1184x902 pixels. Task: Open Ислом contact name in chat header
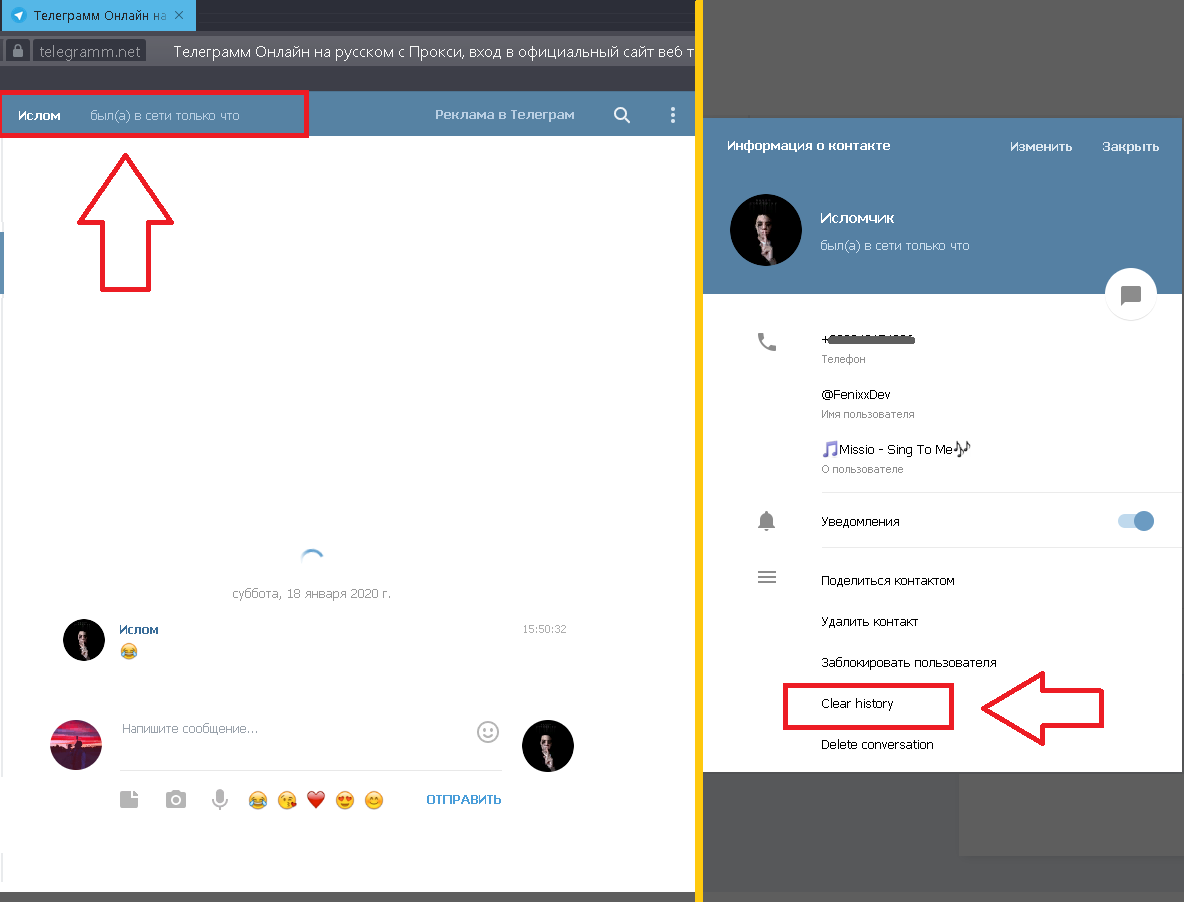pos(39,115)
